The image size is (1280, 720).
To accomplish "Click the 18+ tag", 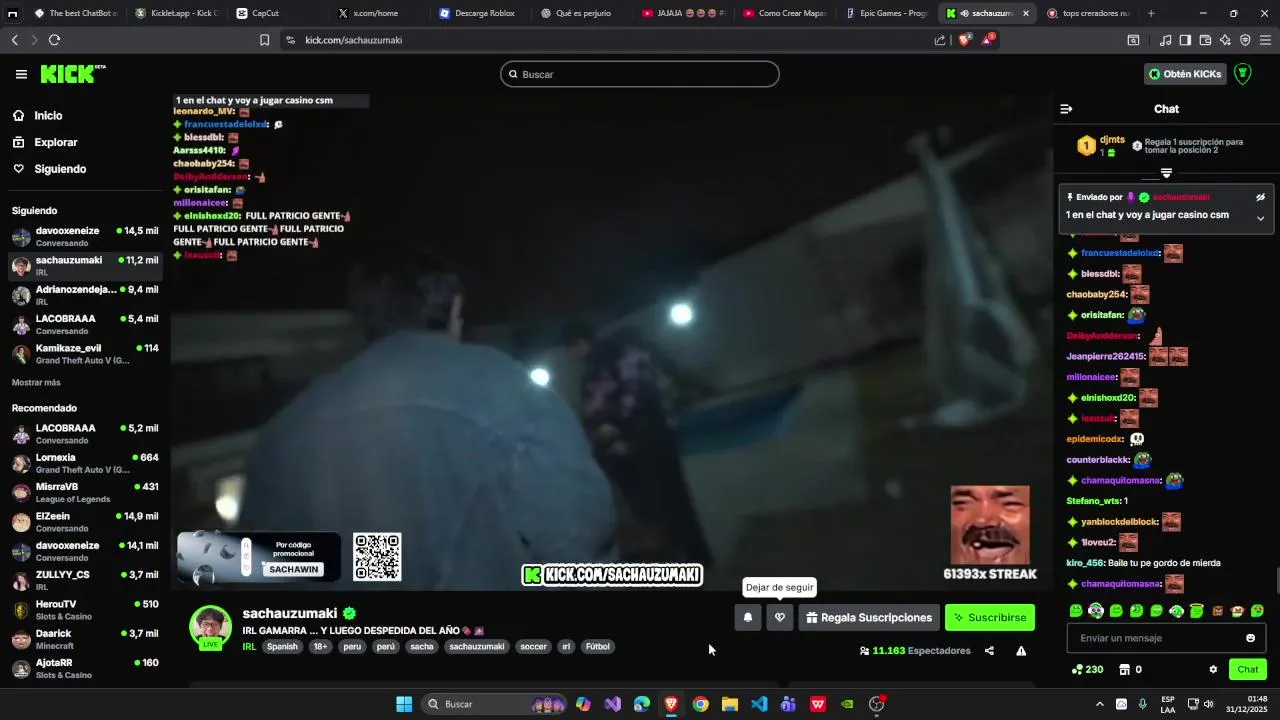I will (320, 647).
